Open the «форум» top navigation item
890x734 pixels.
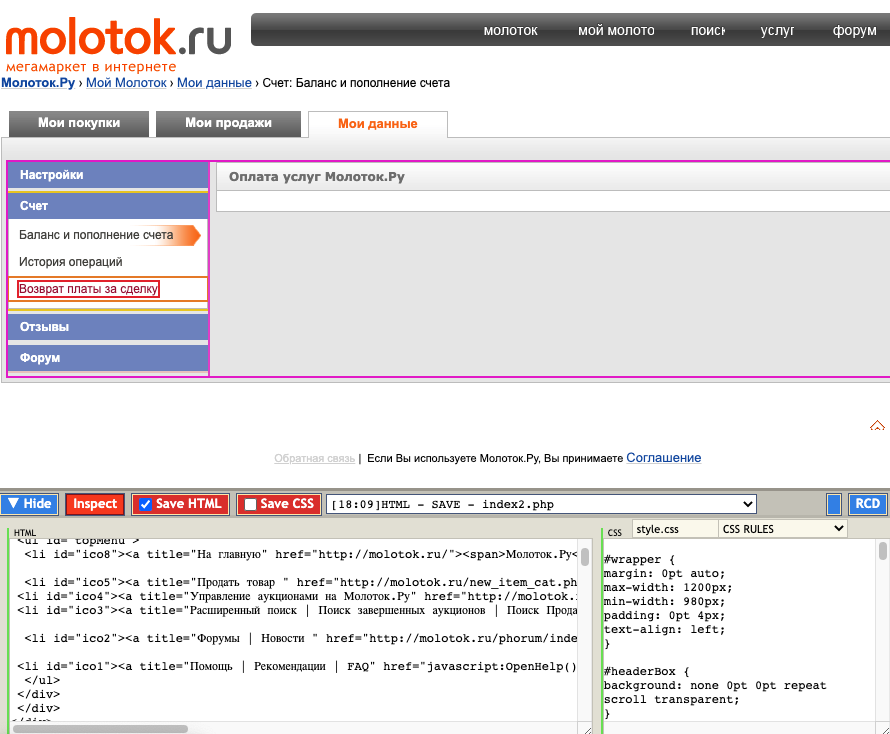854,31
